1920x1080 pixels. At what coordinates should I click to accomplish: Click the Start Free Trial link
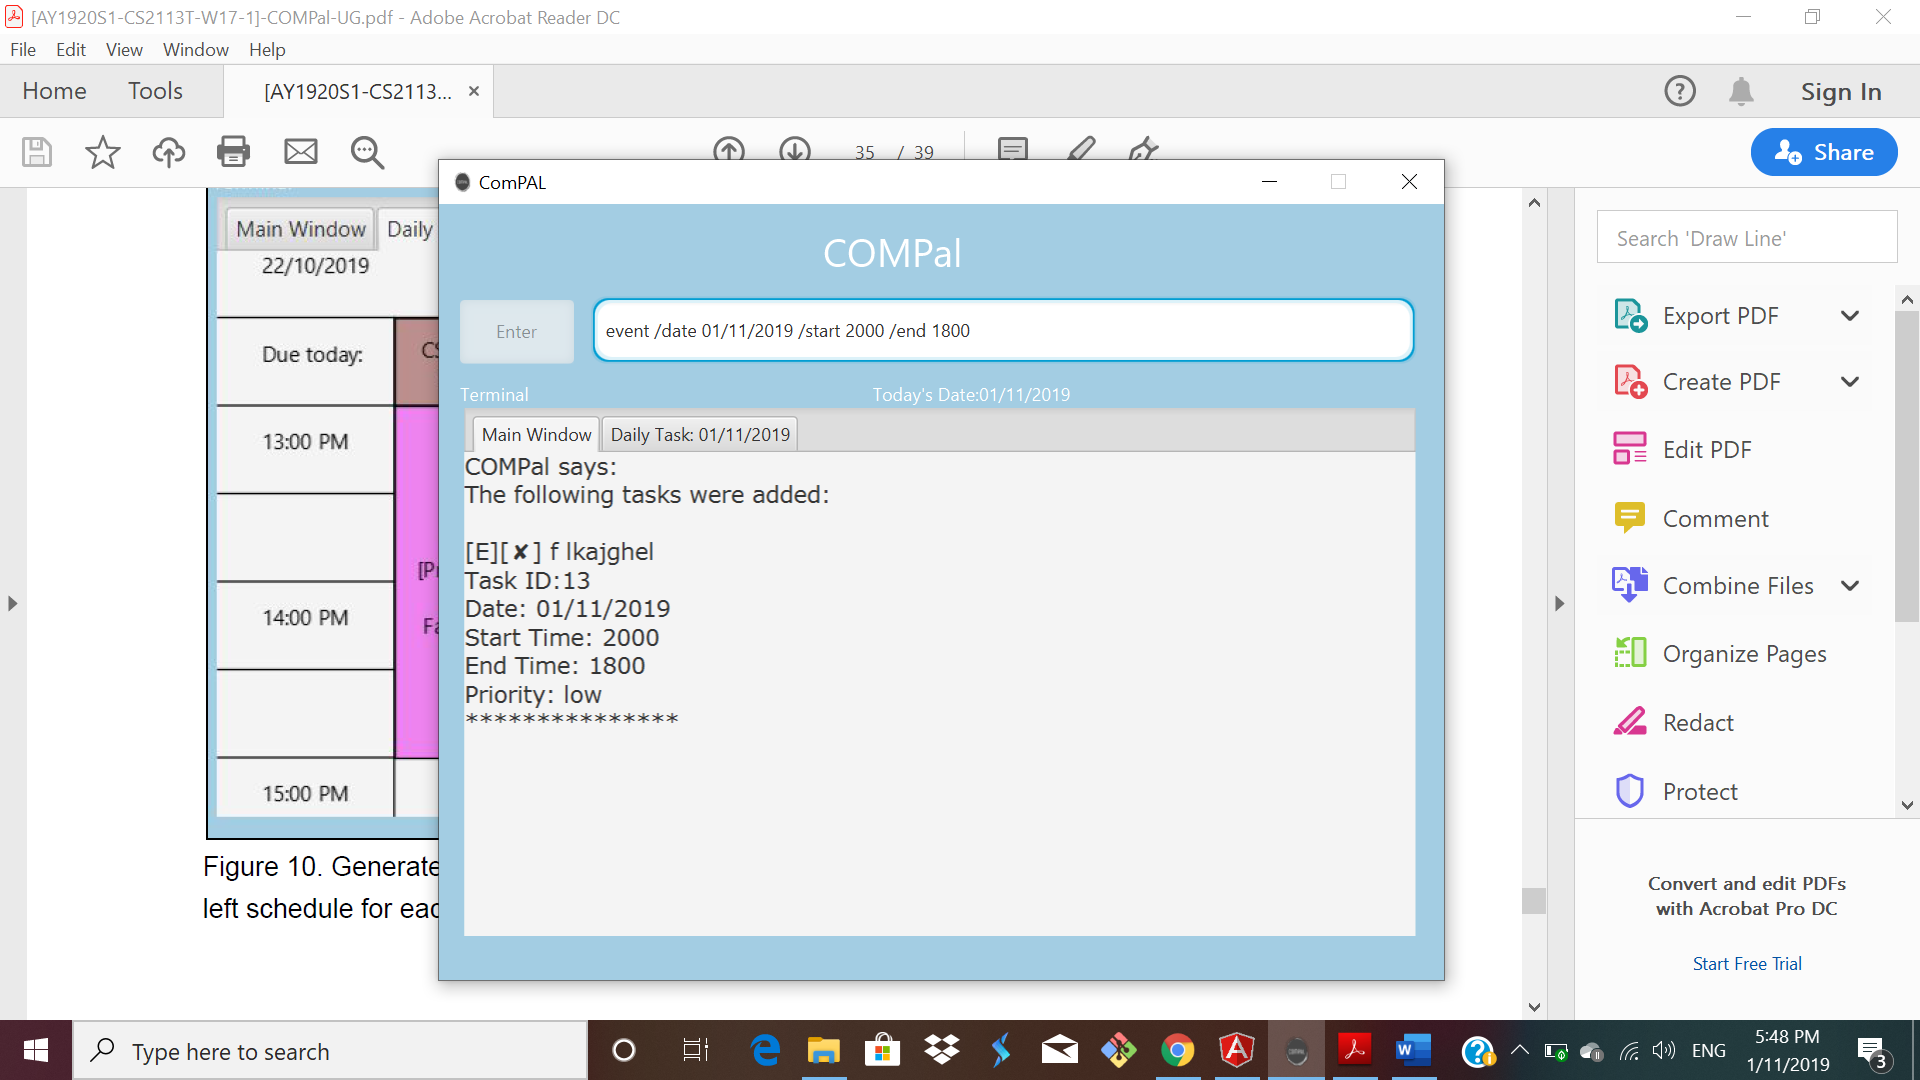(x=1746, y=964)
